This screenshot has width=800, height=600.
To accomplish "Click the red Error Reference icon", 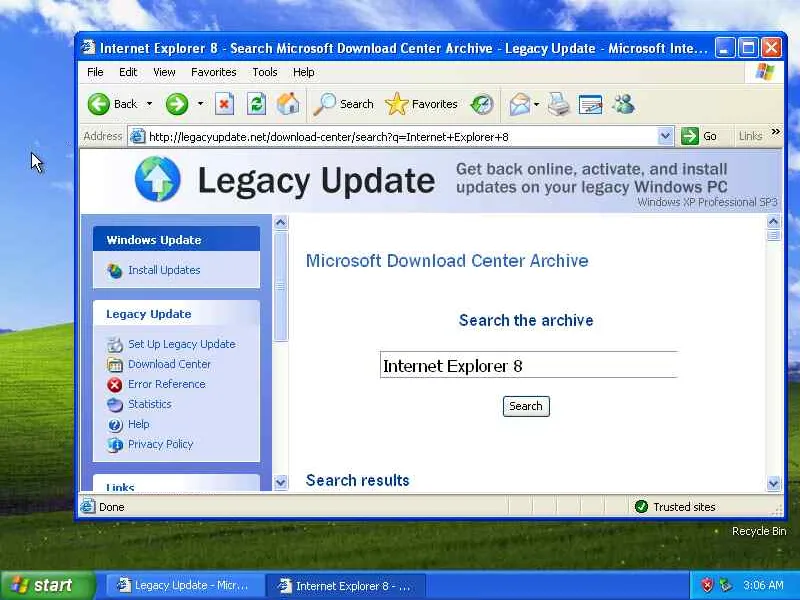I will (x=115, y=384).
